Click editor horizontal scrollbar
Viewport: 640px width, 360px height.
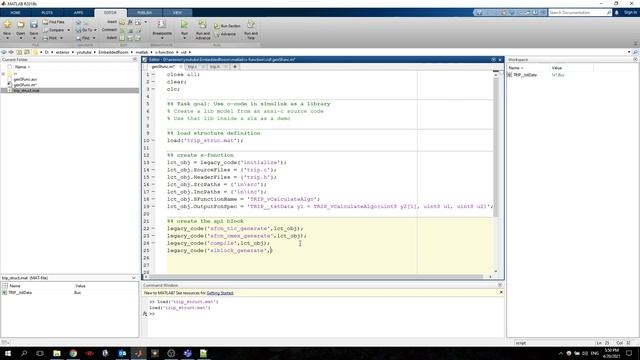316,277
